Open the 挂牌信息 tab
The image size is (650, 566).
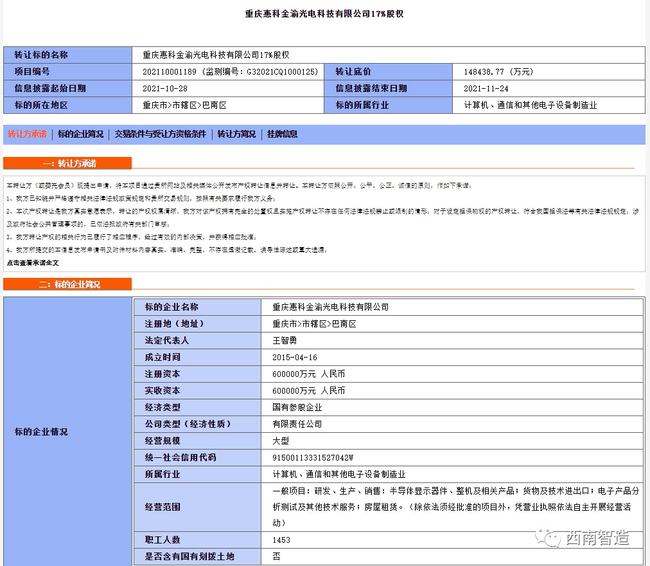pyautogui.click(x=281, y=133)
